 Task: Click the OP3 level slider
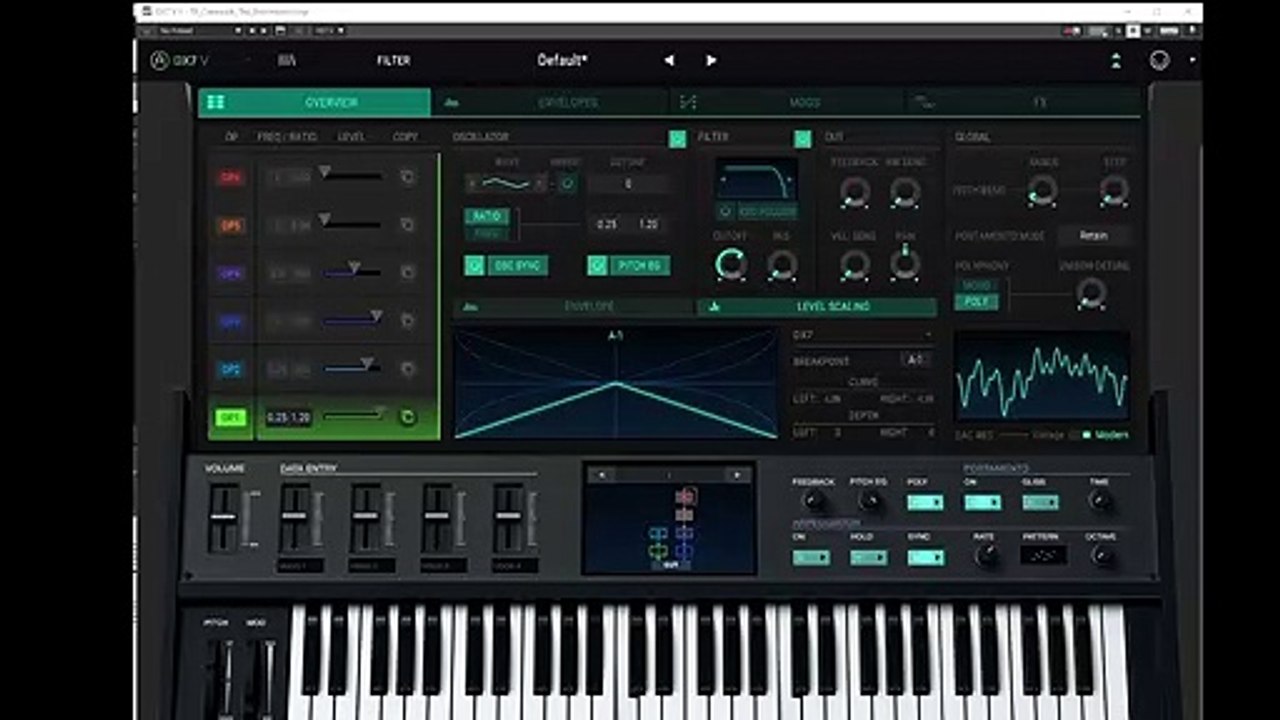coord(351,320)
